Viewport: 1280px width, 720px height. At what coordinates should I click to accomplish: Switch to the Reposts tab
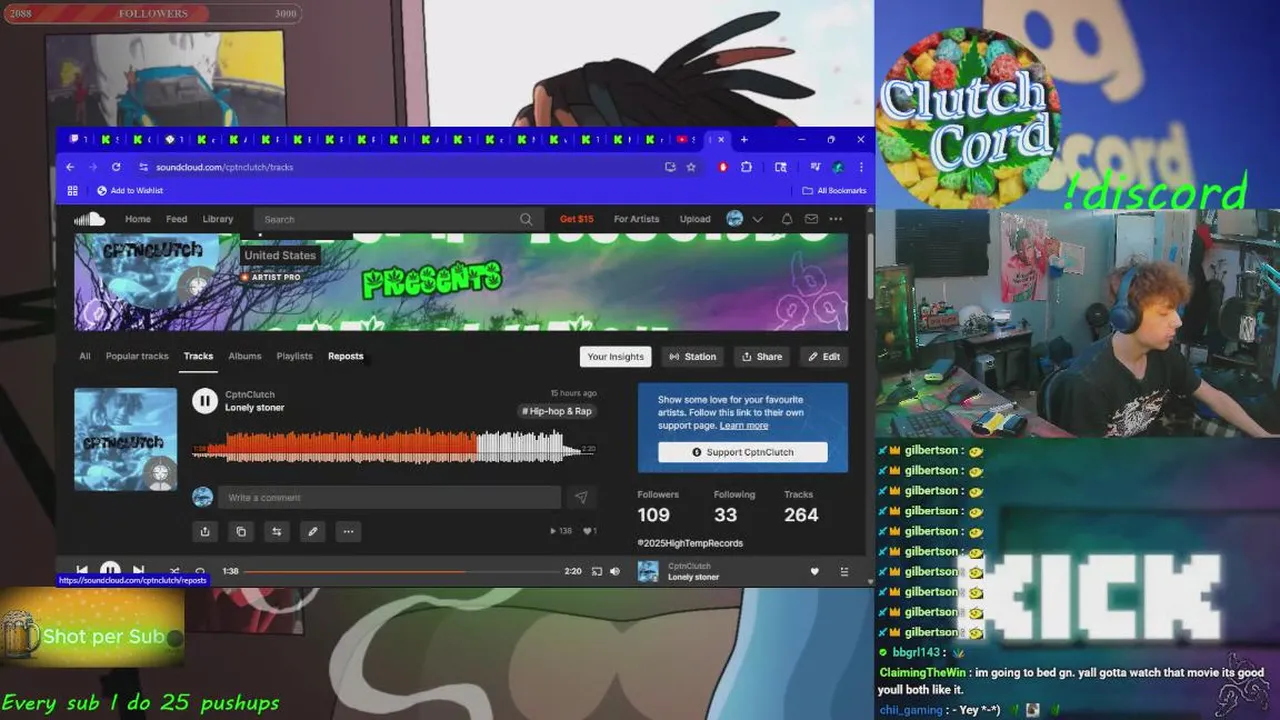346,356
